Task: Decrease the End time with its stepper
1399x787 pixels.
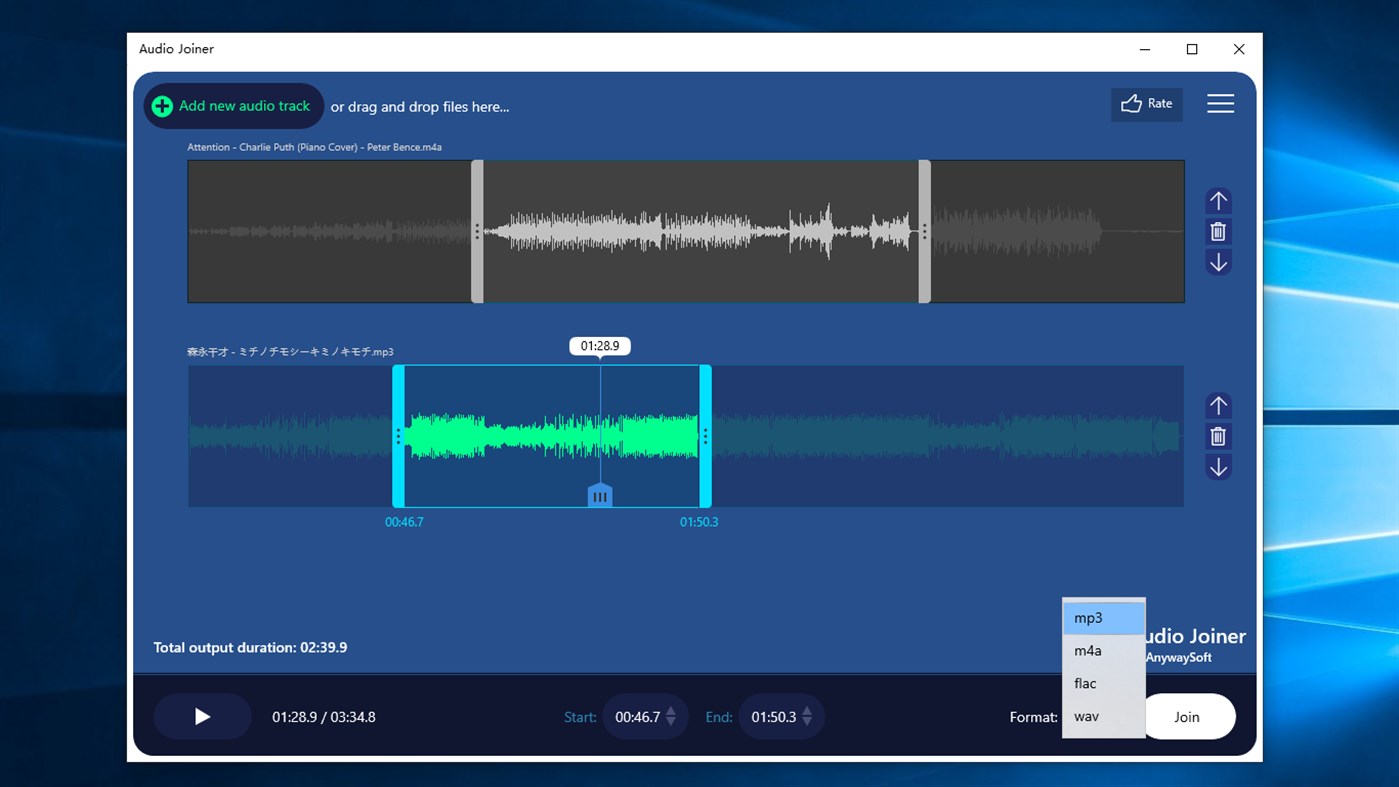Action: pos(807,722)
